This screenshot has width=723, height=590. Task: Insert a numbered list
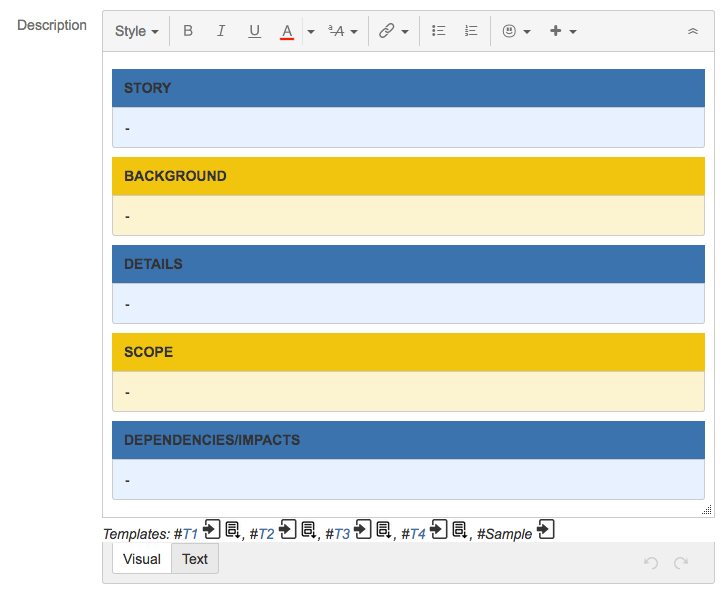point(471,31)
